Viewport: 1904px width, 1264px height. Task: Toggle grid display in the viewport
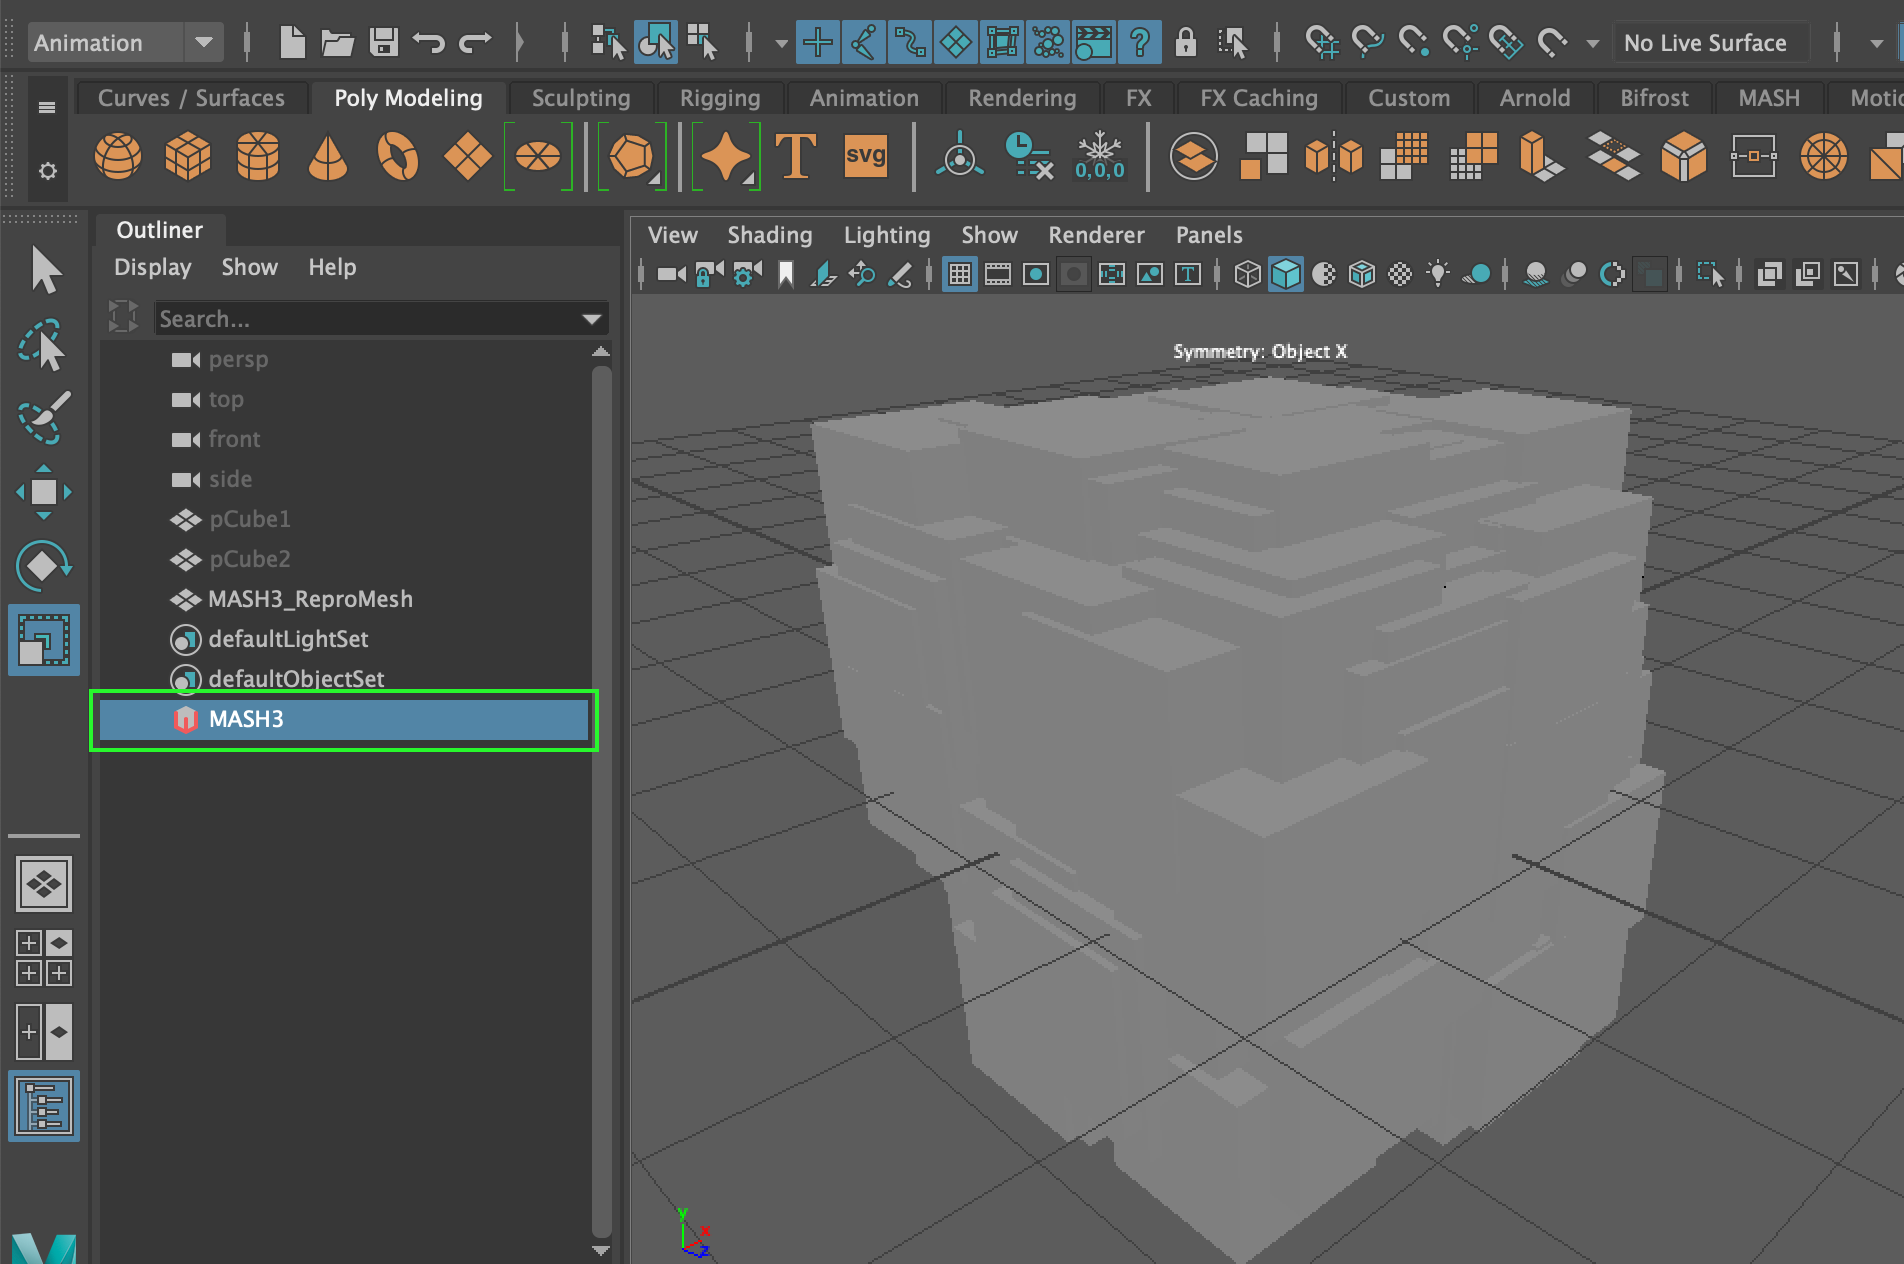(x=959, y=273)
